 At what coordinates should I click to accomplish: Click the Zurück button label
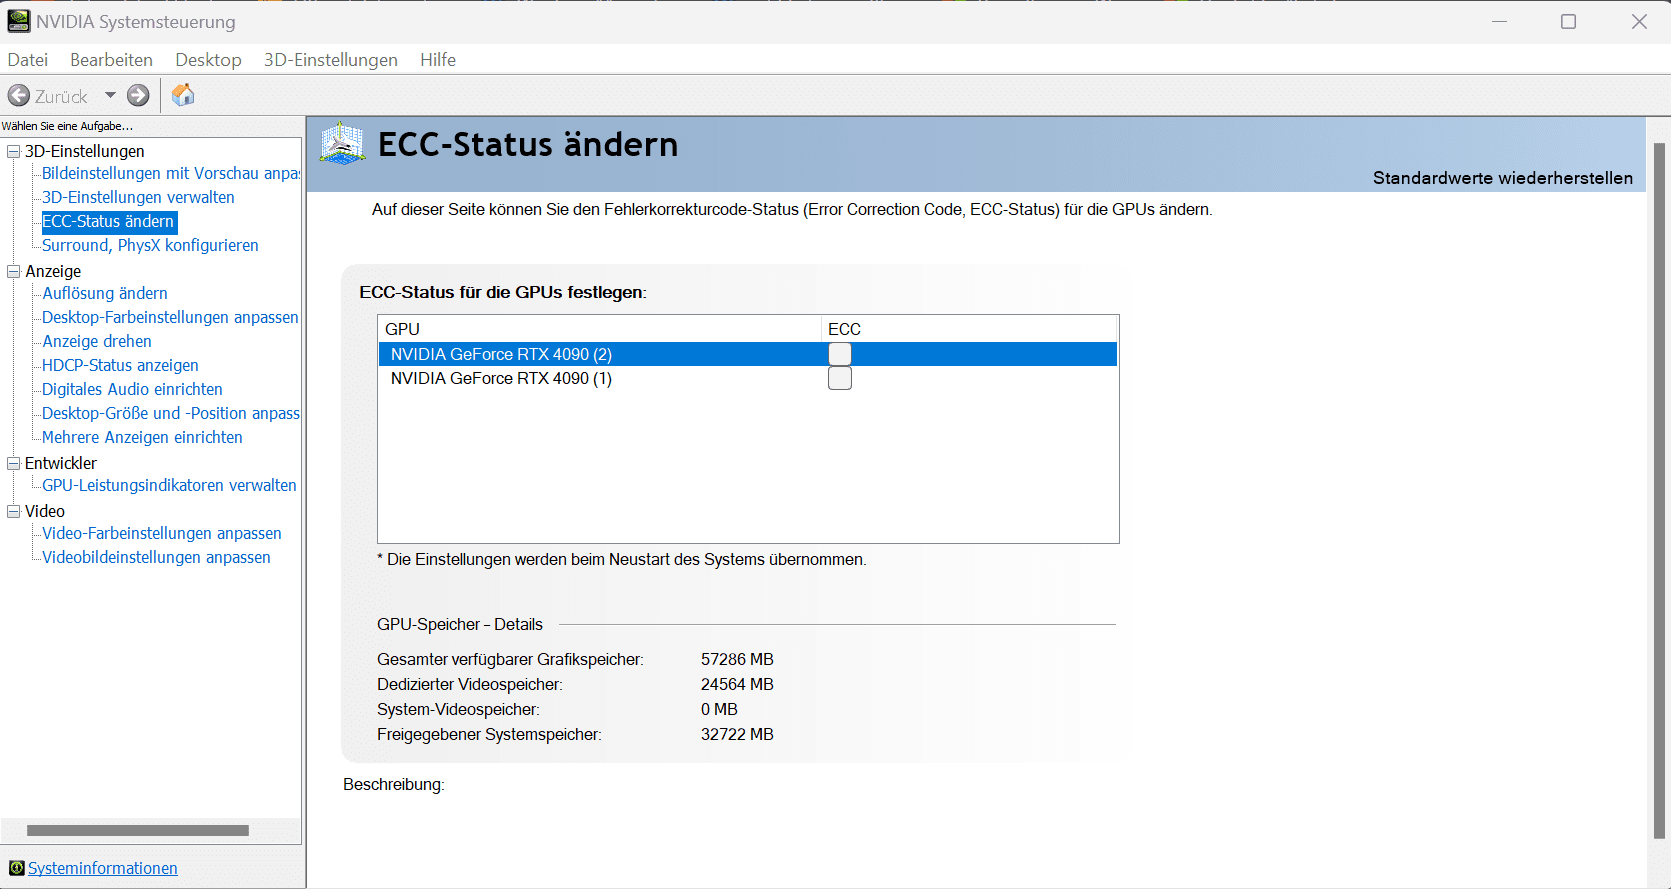coord(61,96)
